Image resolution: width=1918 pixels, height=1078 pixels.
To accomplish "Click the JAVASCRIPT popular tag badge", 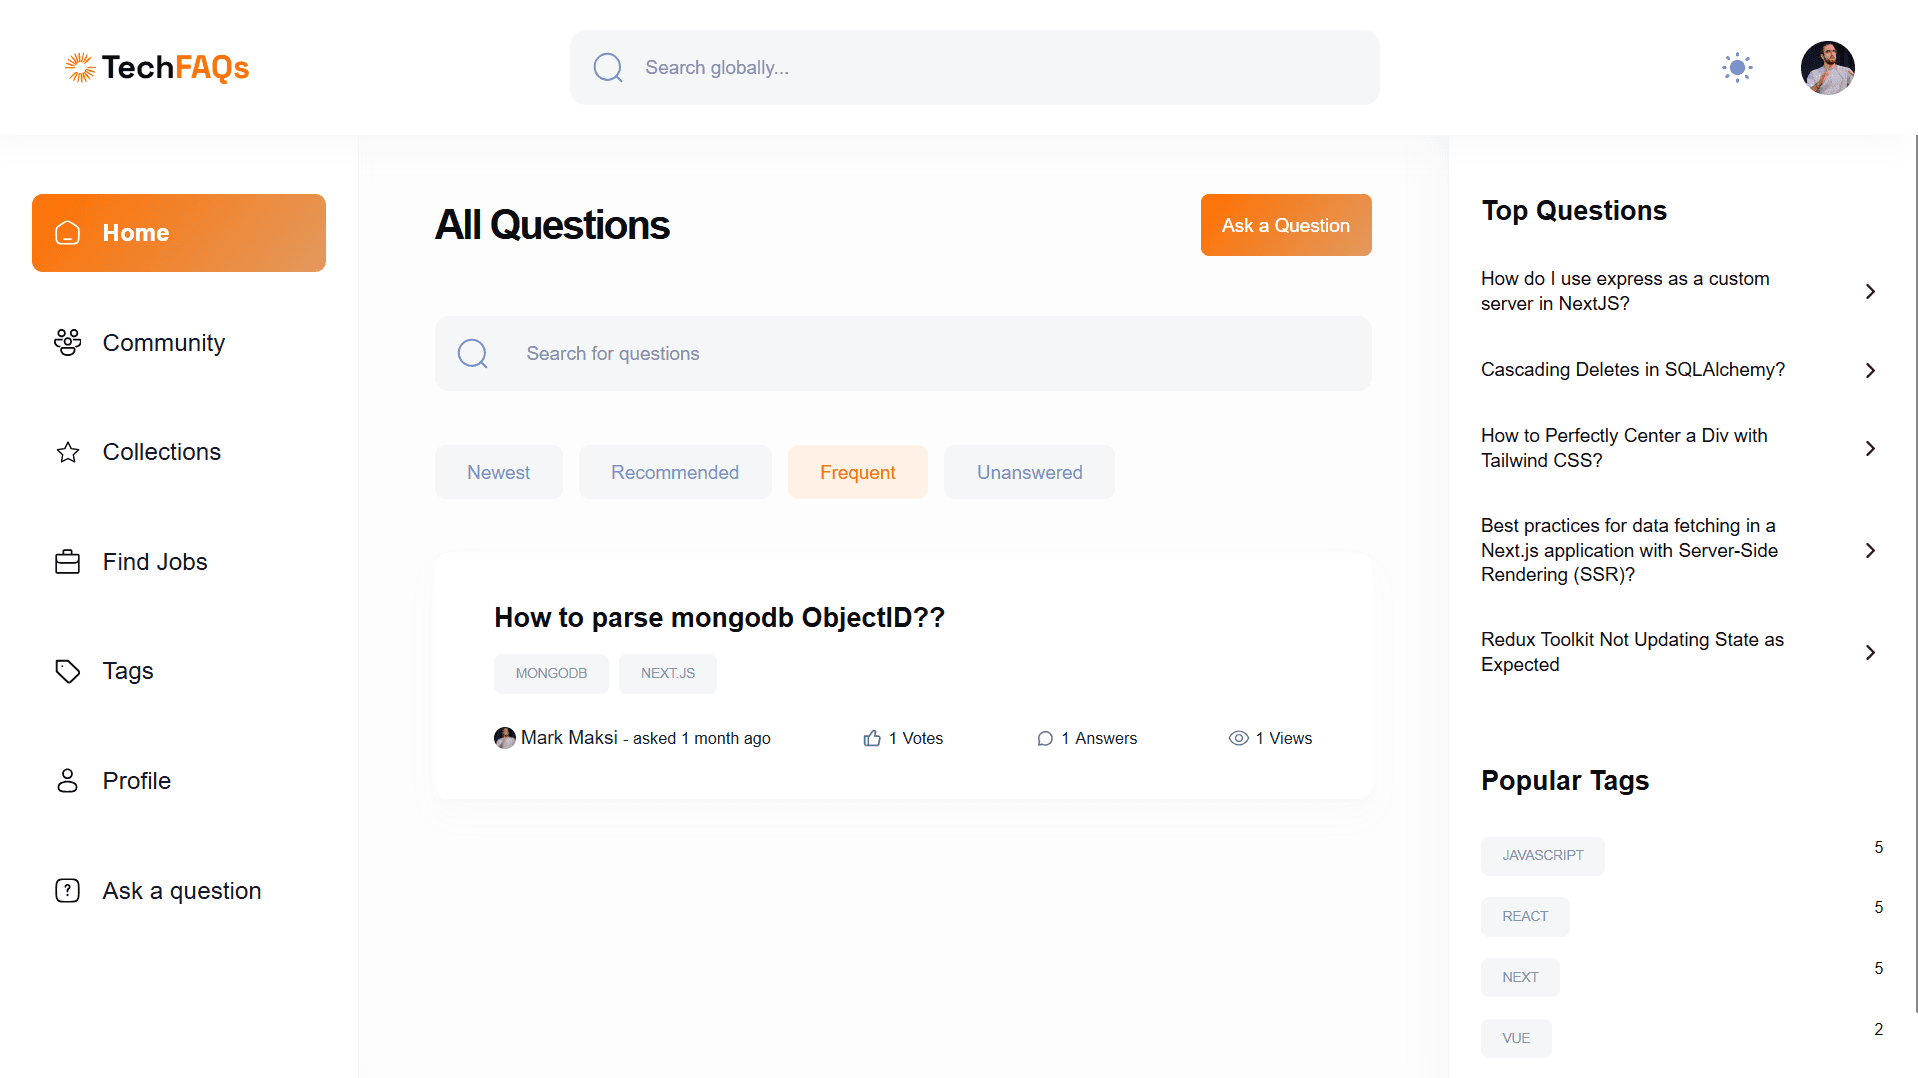I will point(1542,856).
